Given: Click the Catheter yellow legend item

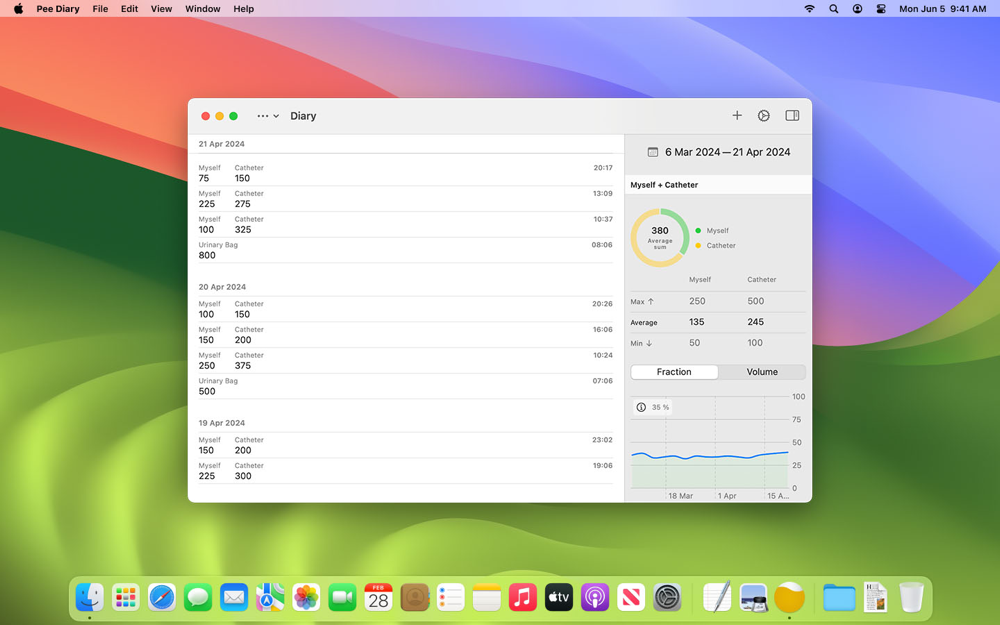Looking at the screenshot, I should click(x=715, y=246).
